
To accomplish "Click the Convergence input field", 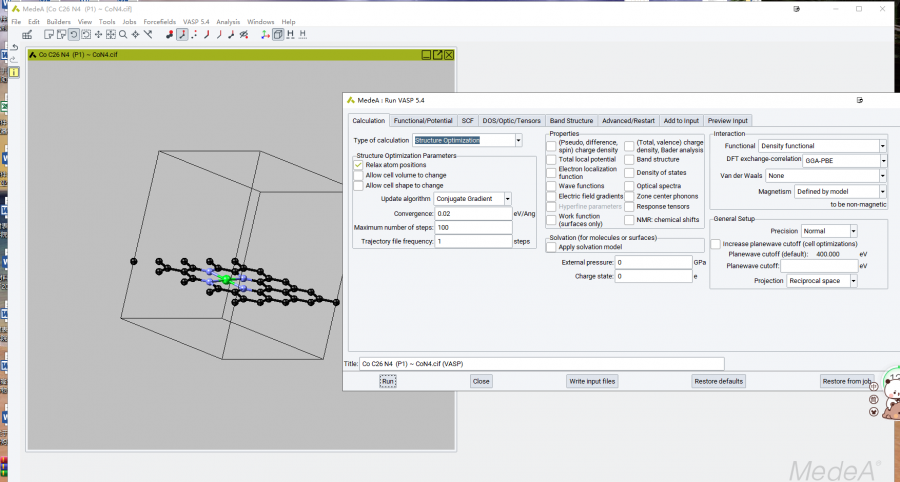I will [x=472, y=213].
